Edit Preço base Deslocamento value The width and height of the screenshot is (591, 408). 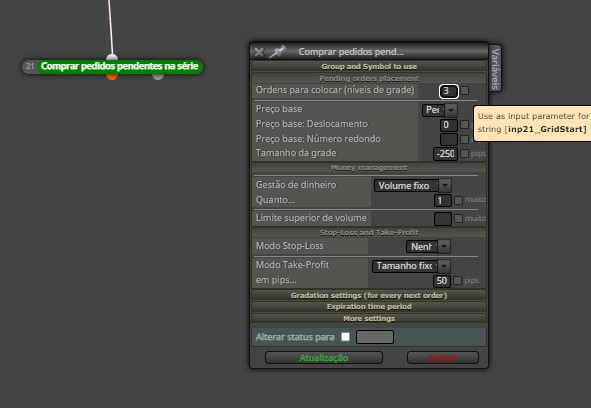[449, 125]
